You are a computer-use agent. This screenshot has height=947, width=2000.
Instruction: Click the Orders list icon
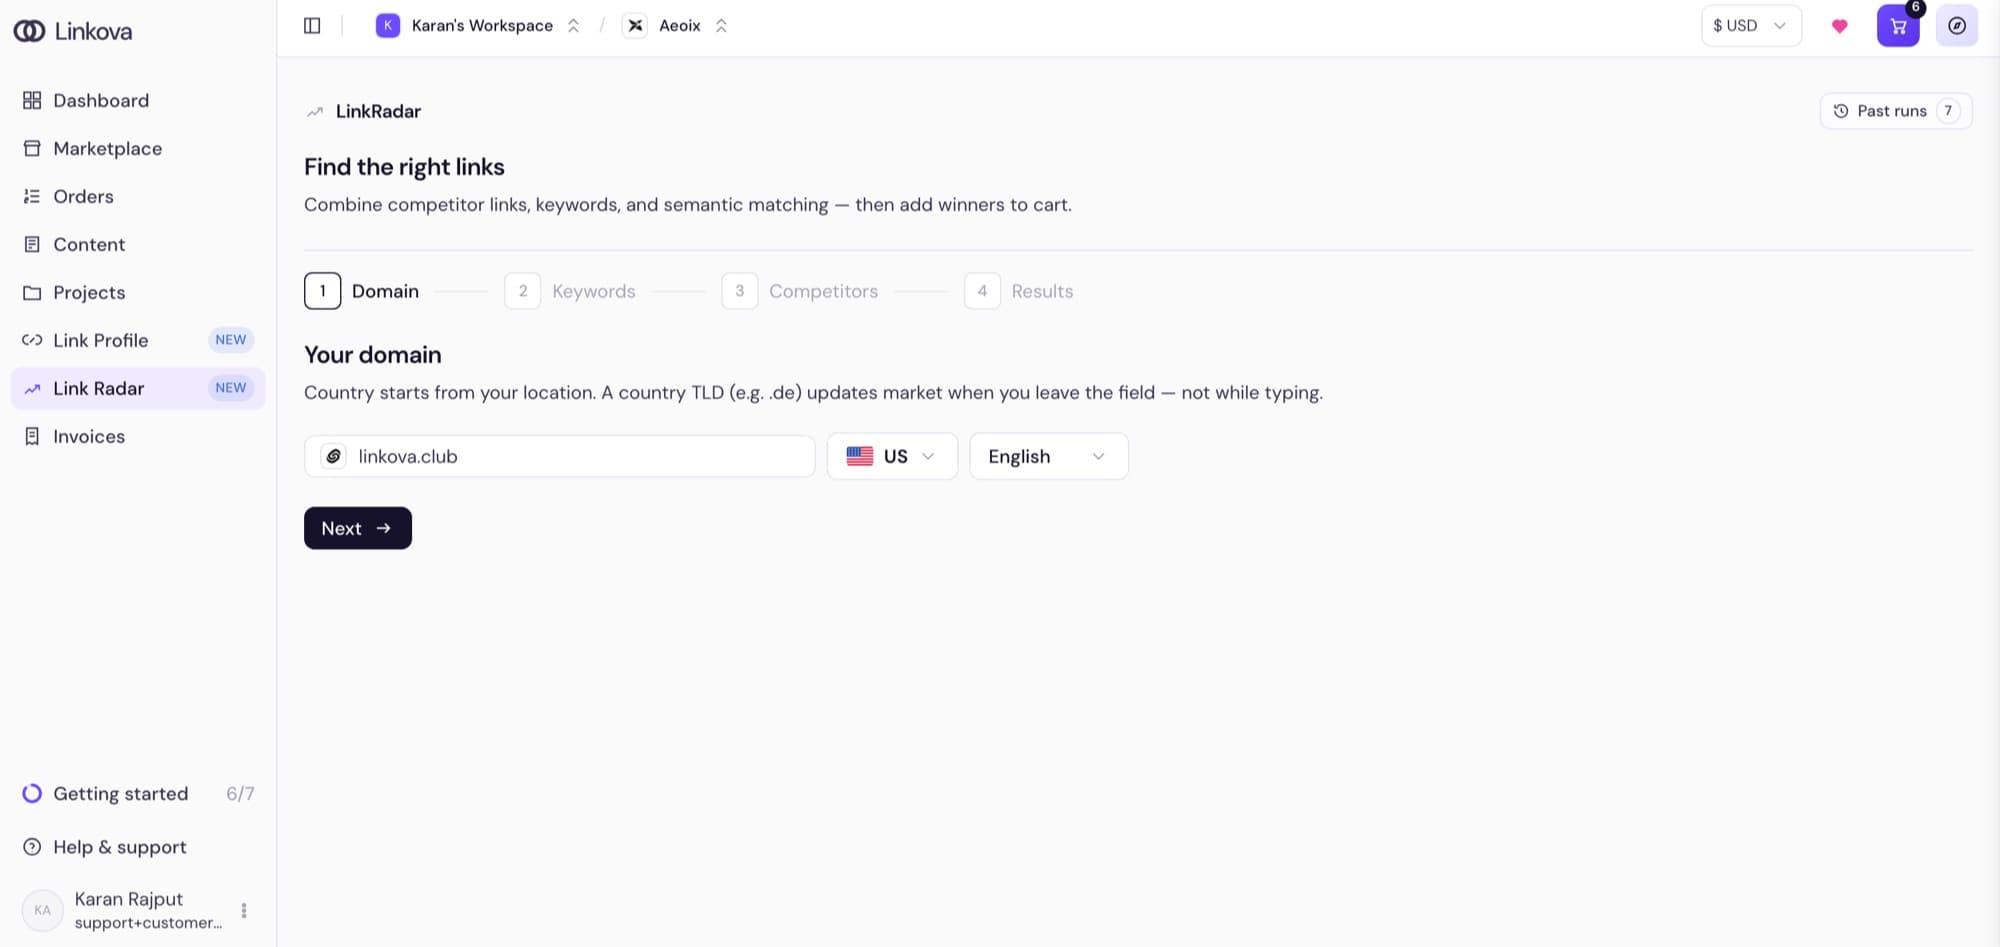click(x=32, y=196)
